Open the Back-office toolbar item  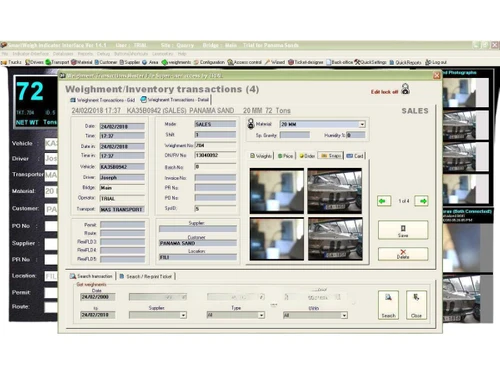(340, 62)
